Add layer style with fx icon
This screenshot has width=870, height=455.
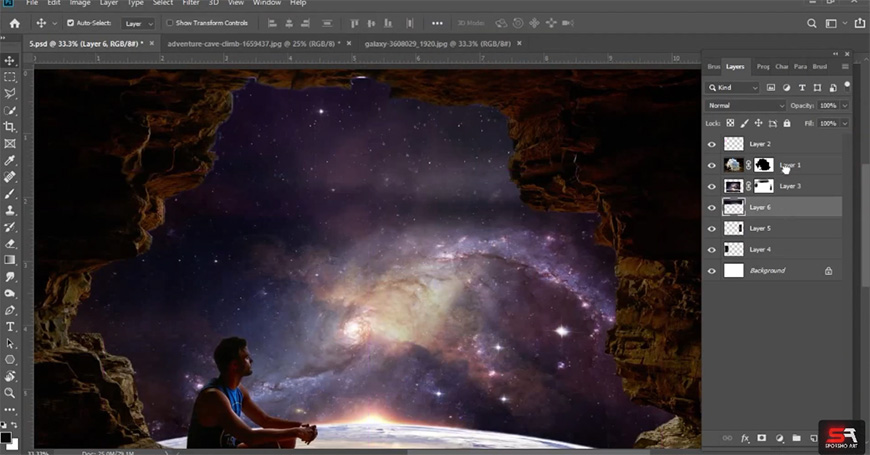(745, 438)
